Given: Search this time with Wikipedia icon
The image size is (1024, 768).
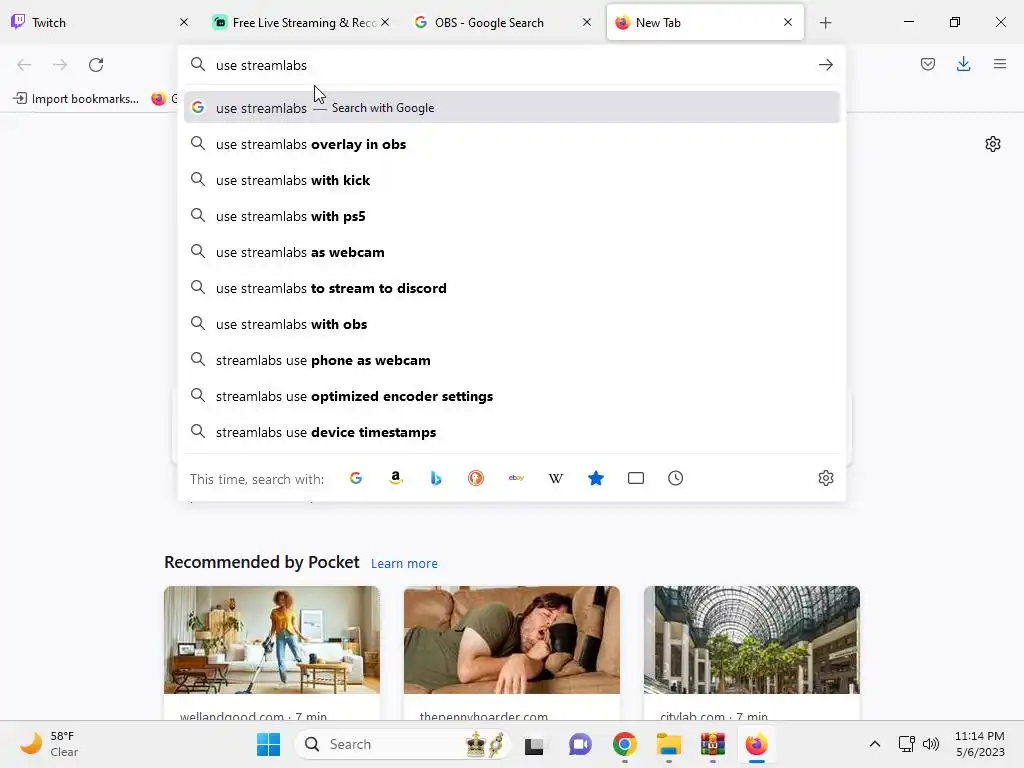Looking at the screenshot, I should (556, 478).
